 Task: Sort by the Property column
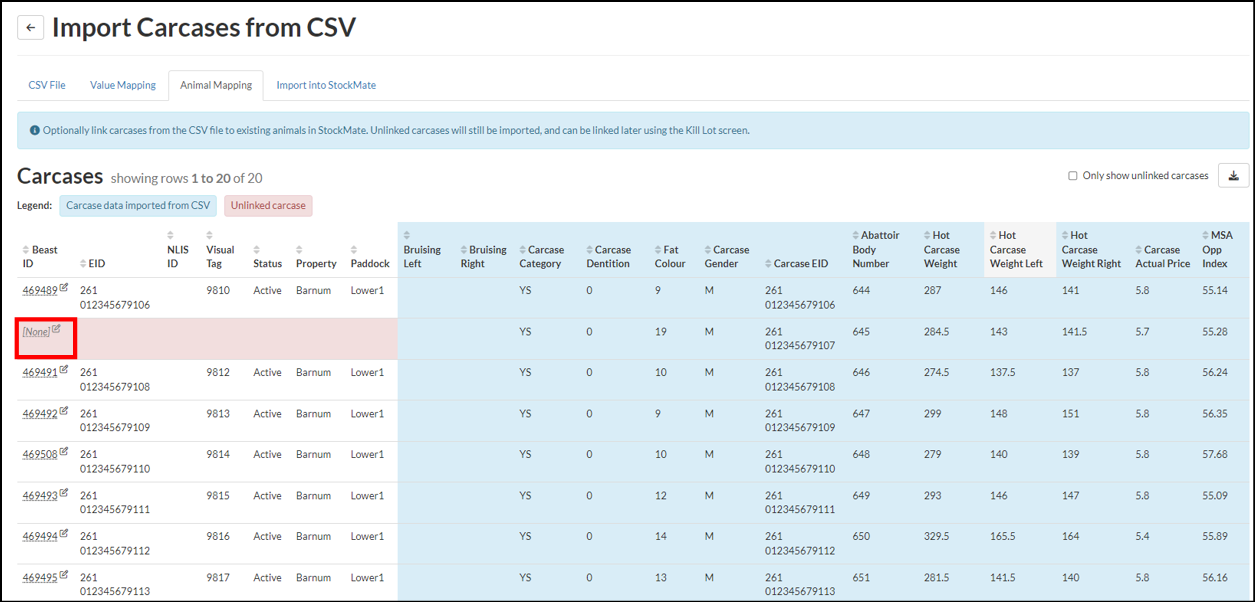(316, 257)
